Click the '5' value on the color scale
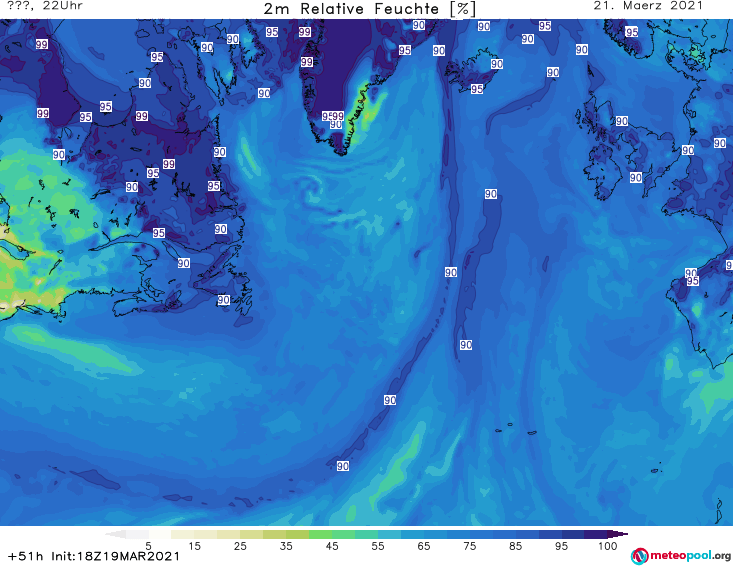733x566 pixels. pyautogui.click(x=149, y=546)
